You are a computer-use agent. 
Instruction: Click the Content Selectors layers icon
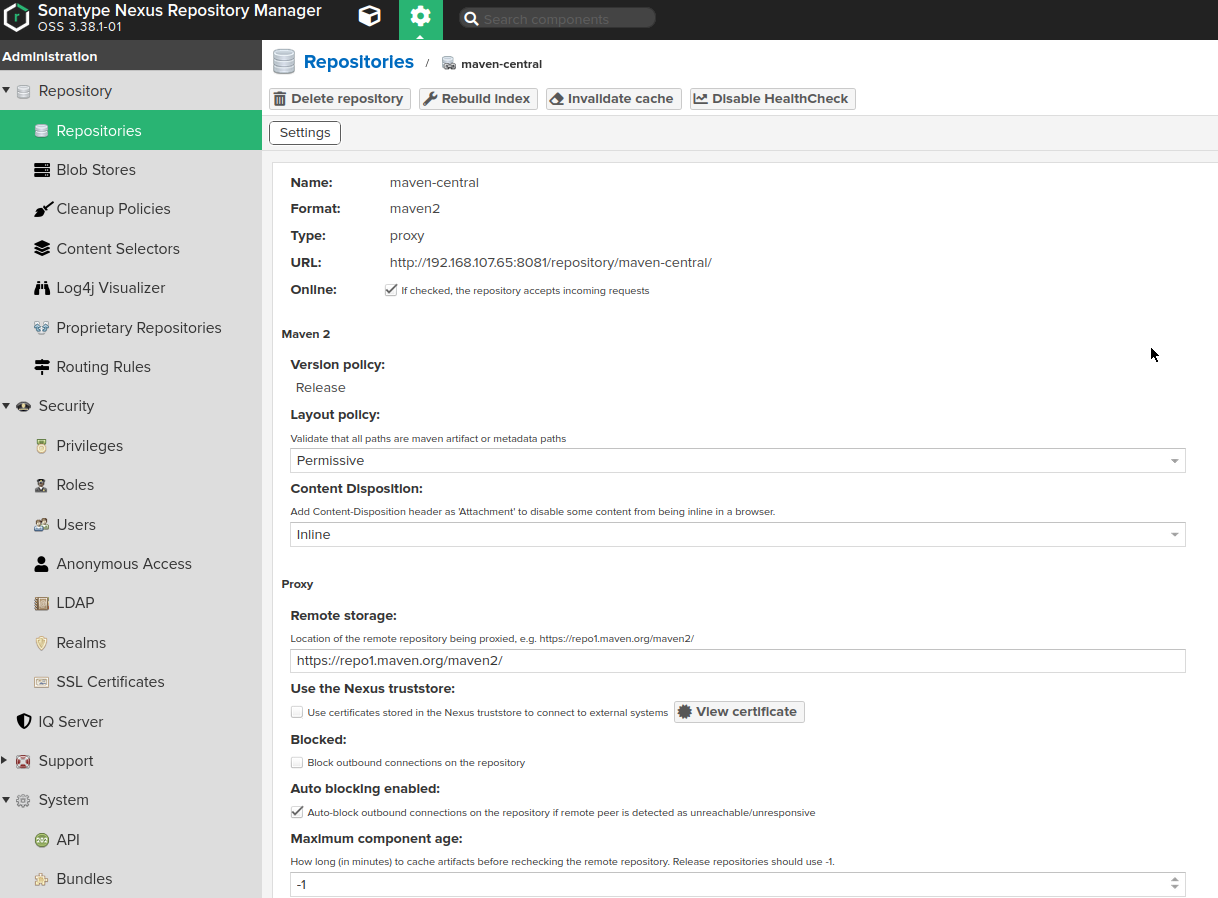click(x=42, y=248)
